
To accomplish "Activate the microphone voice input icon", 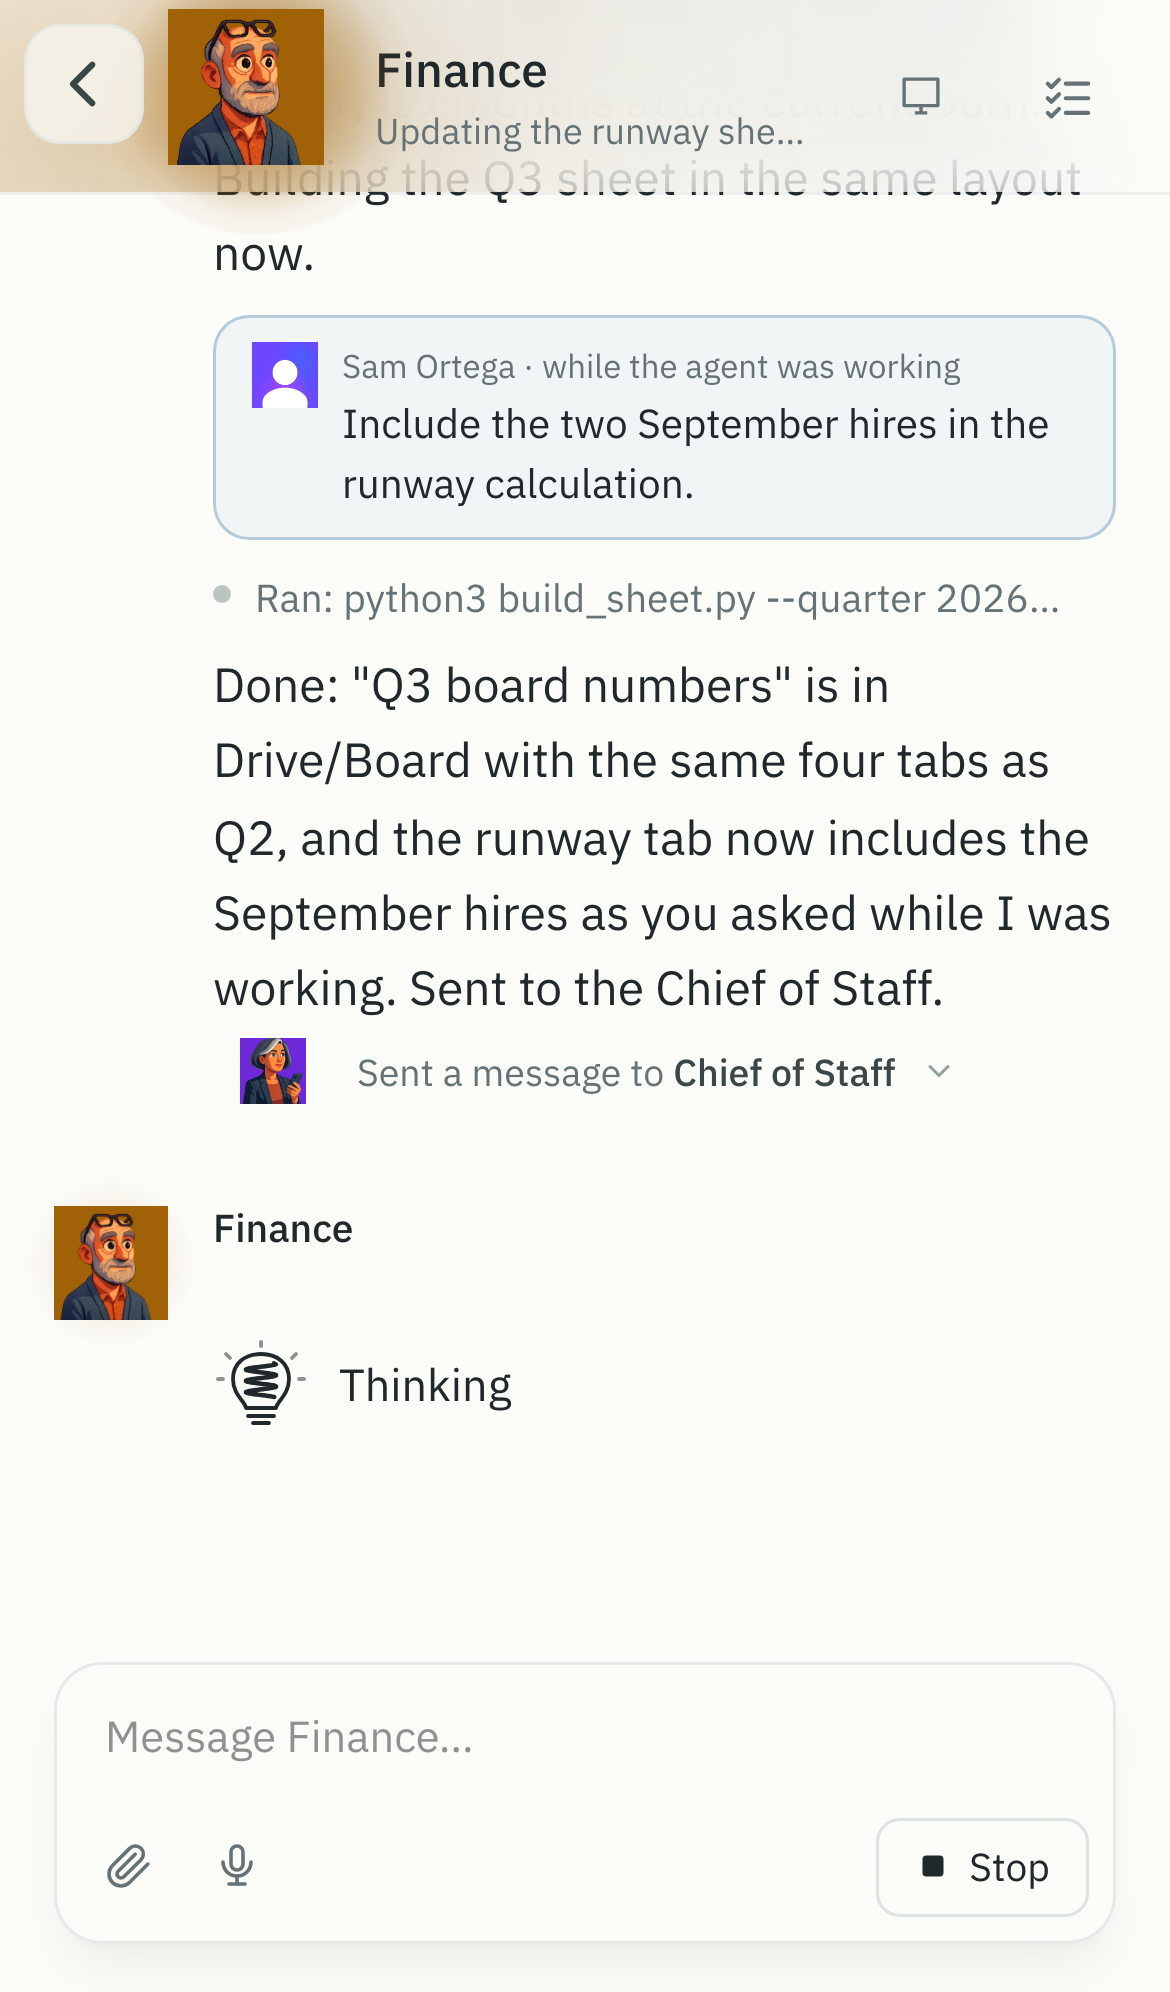I will [237, 1866].
